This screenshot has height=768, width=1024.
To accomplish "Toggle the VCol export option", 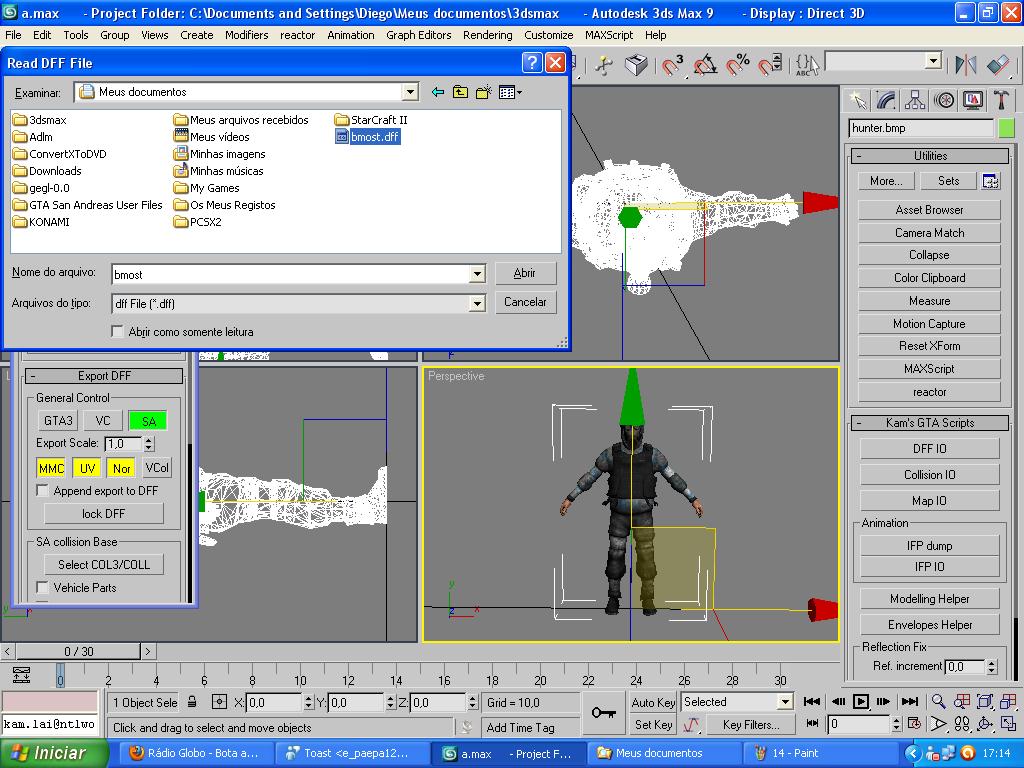I will pyautogui.click(x=157, y=468).
